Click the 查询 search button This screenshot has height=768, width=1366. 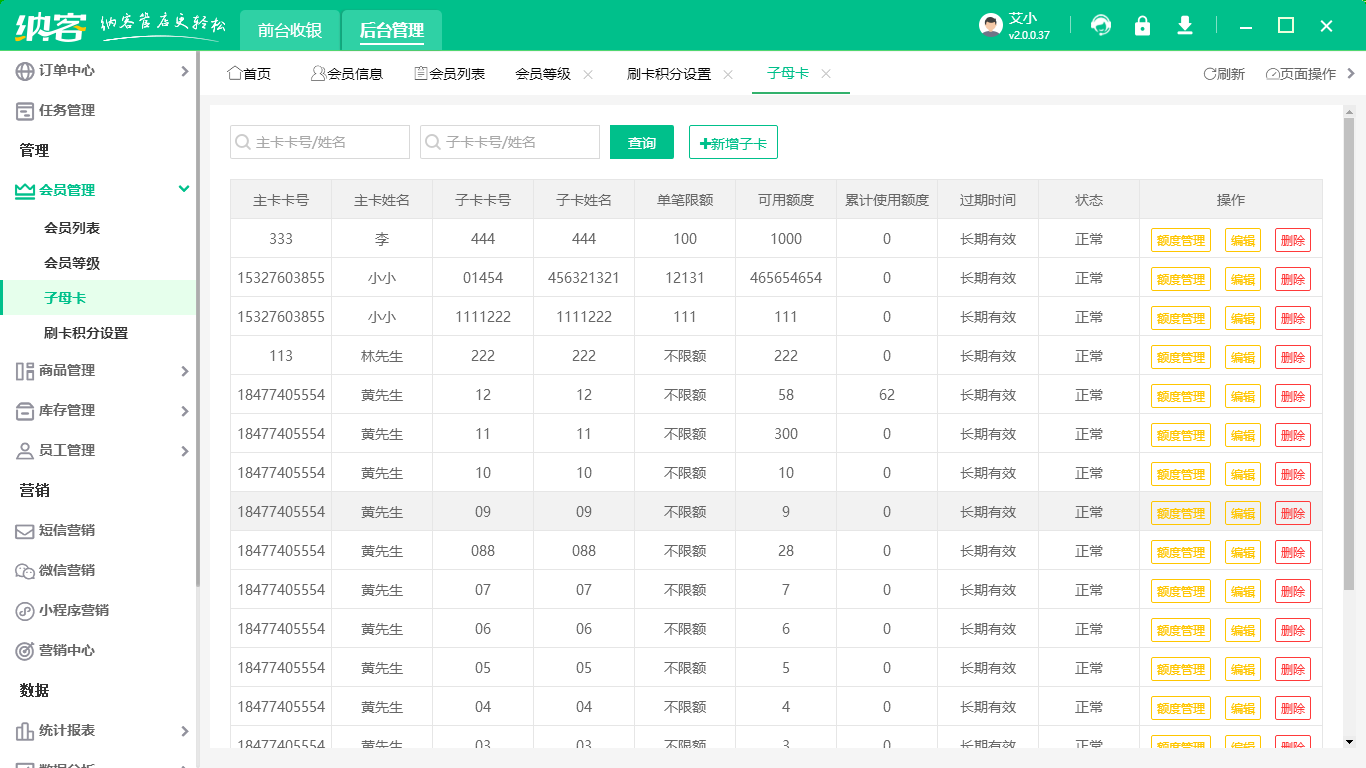[x=641, y=143]
